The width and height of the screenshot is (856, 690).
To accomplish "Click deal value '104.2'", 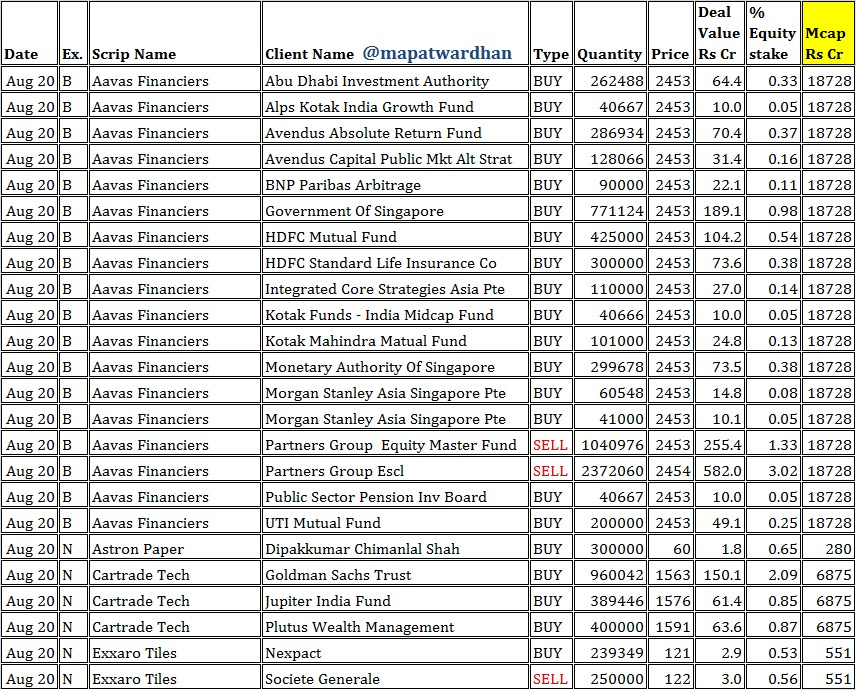I will point(722,237).
